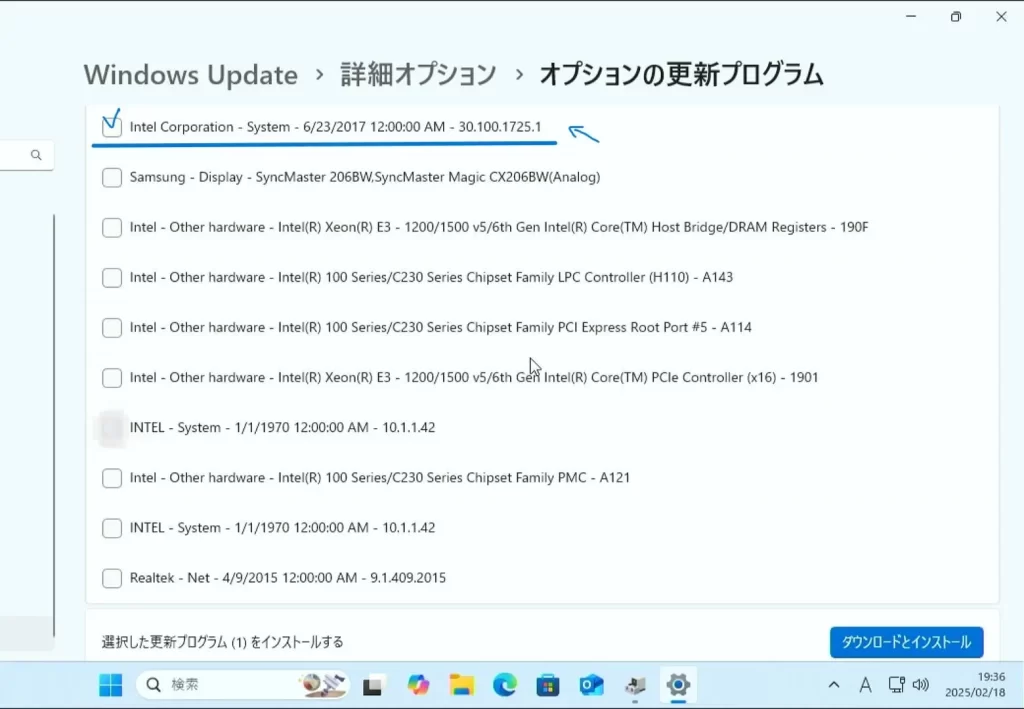Tick the LPC Controller (H110) A143 checkbox
1024x709 pixels.
pos(112,277)
